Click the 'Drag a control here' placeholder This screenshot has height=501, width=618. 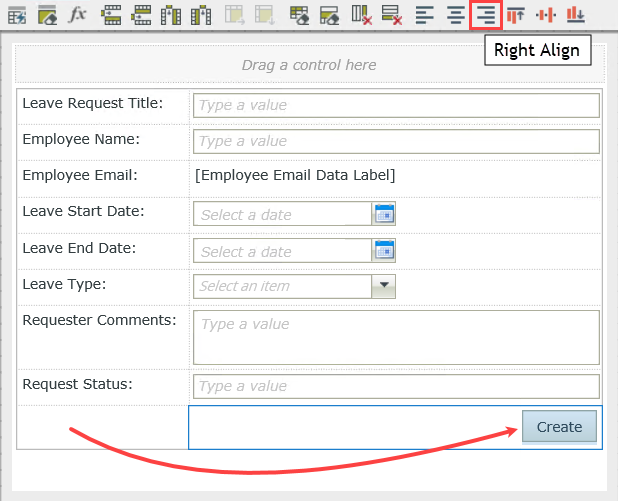click(x=309, y=65)
